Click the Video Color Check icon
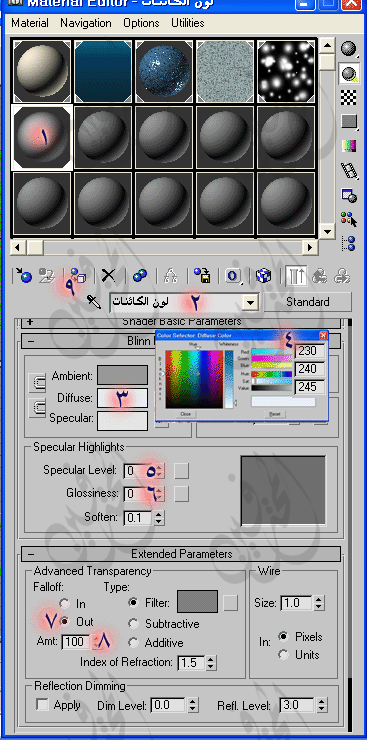Image resolution: width=367 pixels, height=740 pixels. click(x=349, y=147)
